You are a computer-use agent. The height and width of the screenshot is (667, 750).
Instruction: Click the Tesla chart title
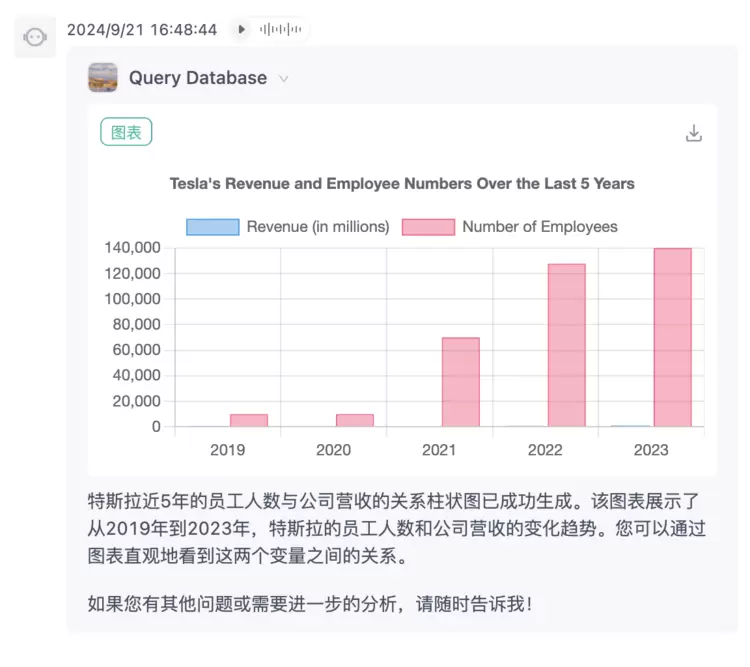coord(402,184)
